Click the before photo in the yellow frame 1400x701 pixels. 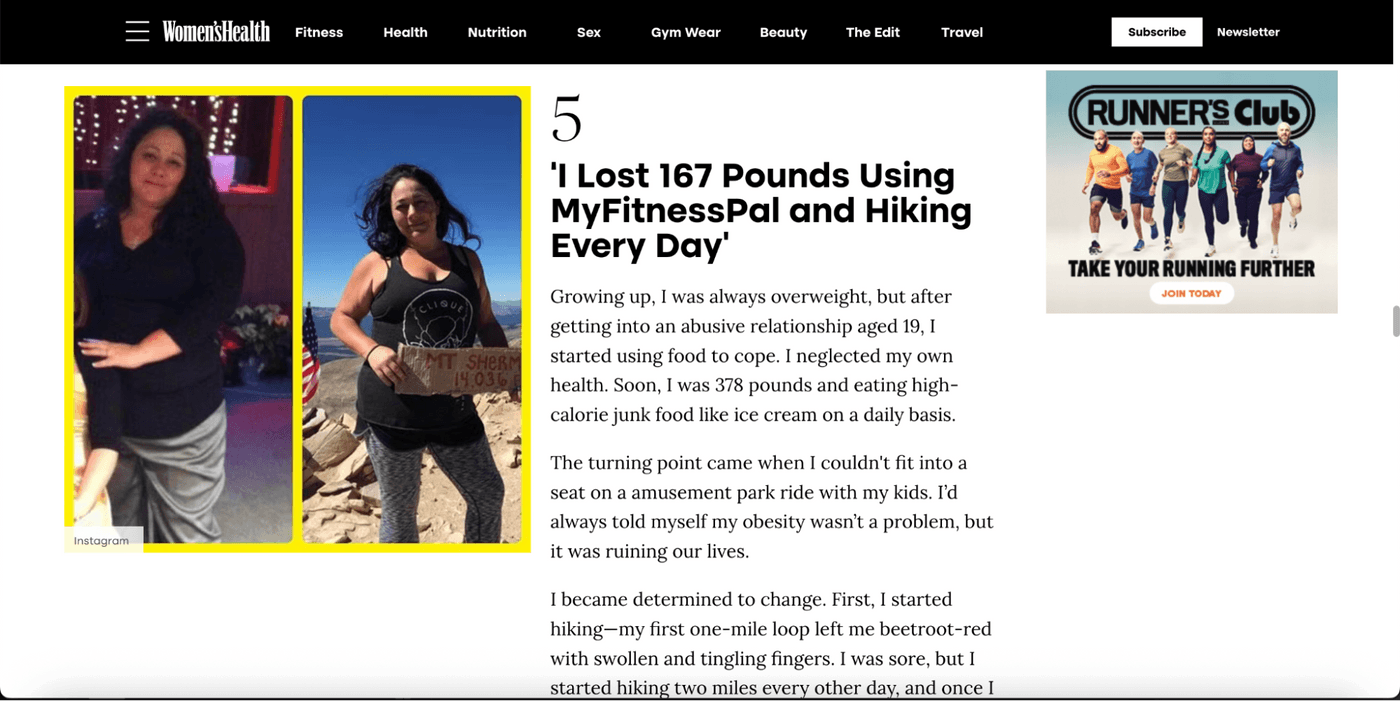coord(183,319)
